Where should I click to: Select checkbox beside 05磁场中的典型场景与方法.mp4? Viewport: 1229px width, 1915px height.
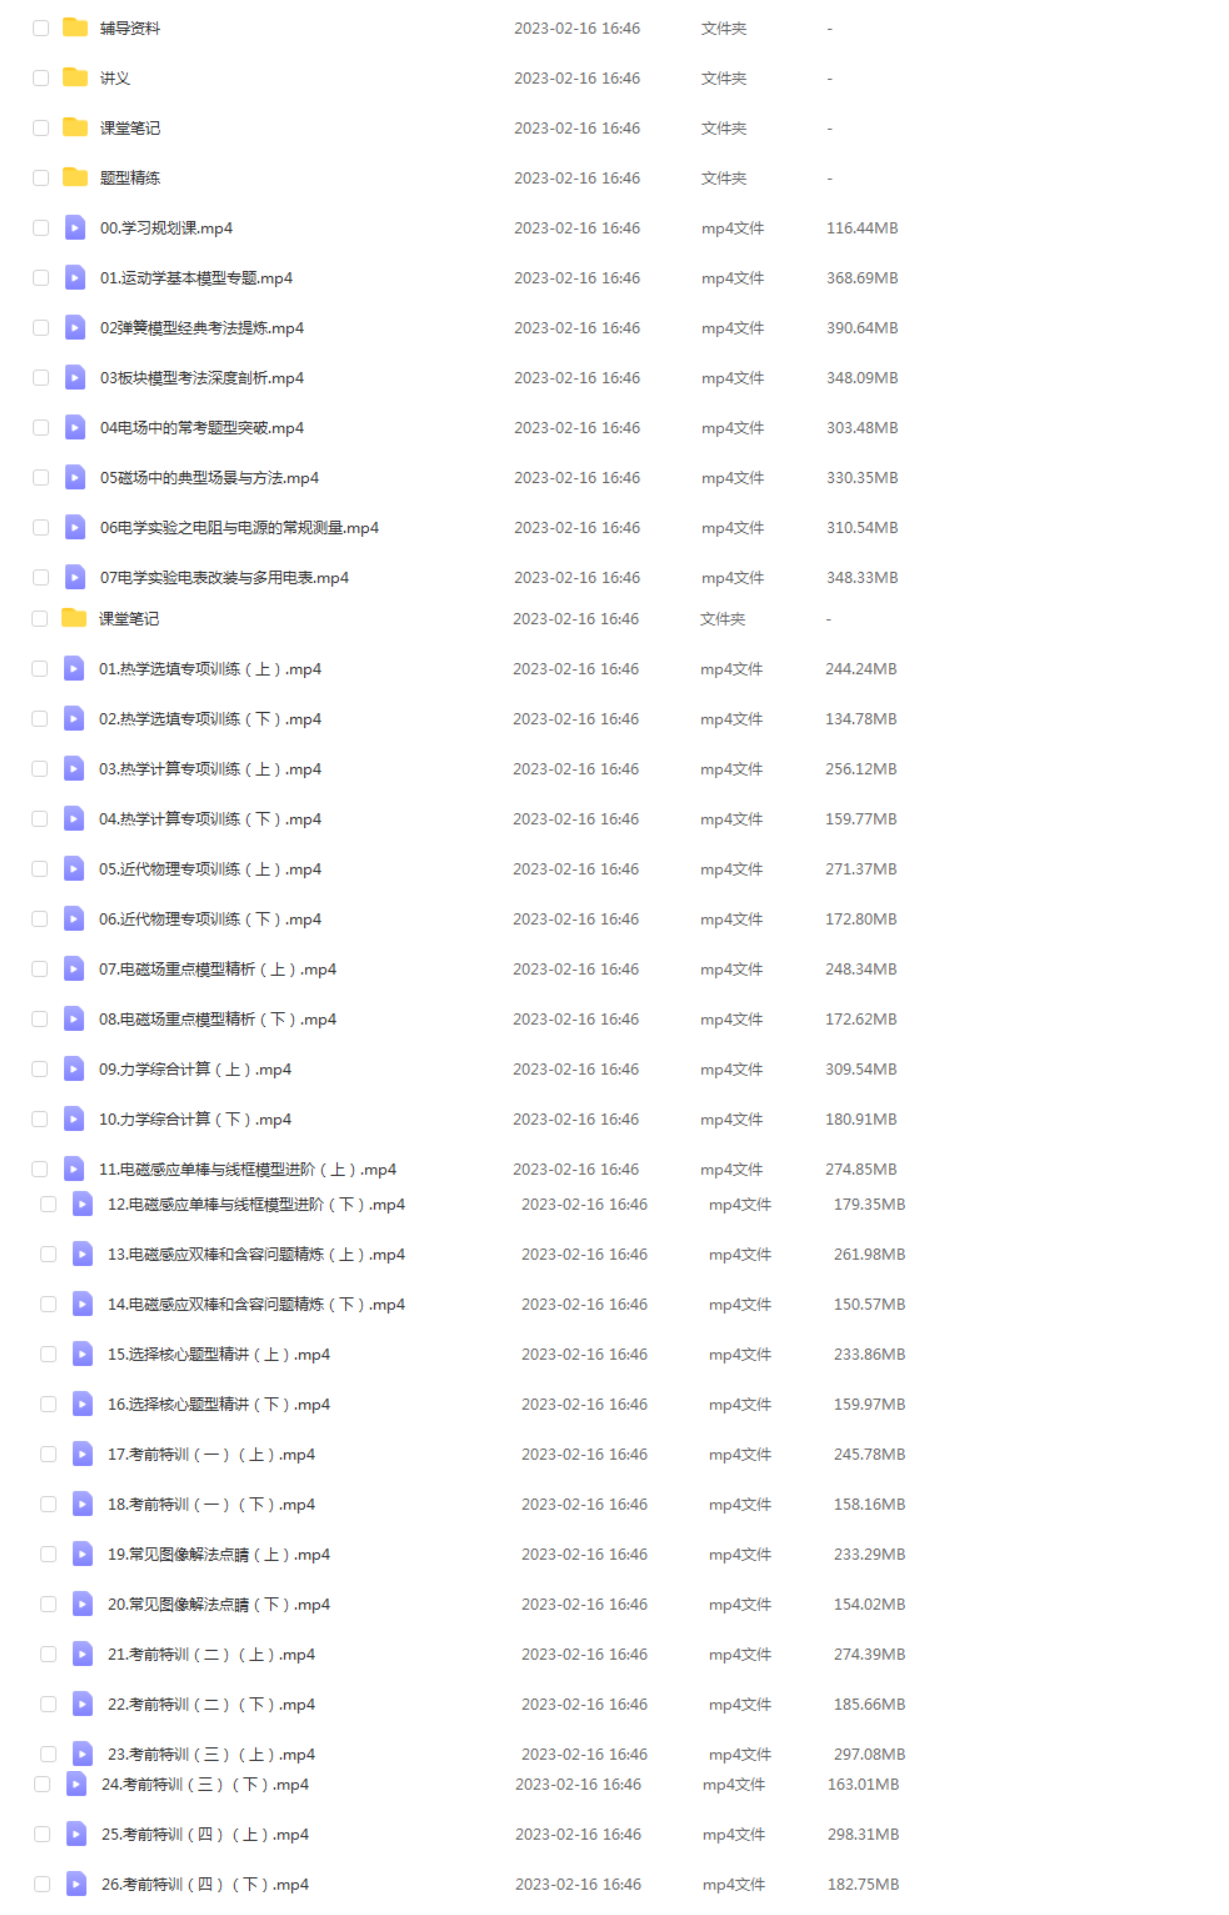[41, 478]
